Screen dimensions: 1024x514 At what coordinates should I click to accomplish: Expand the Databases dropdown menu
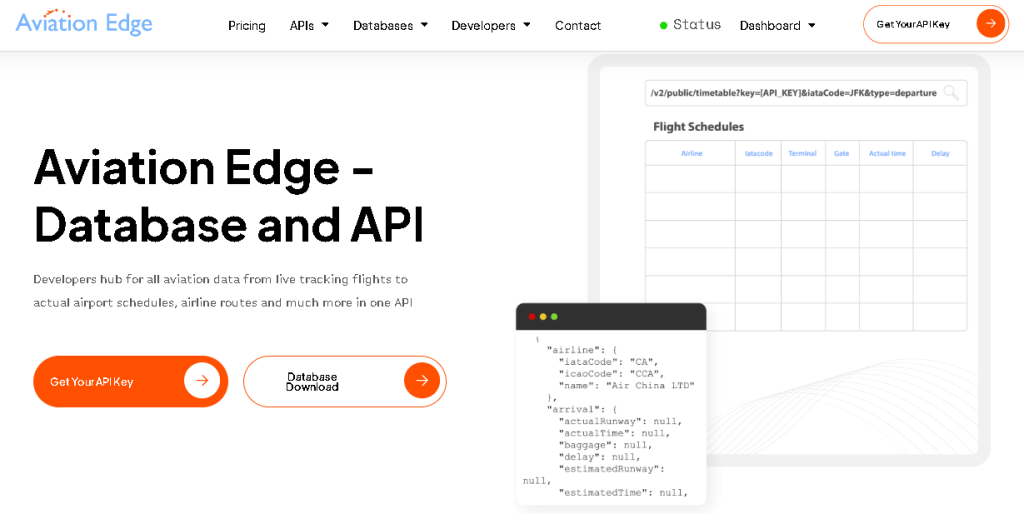pyautogui.click(x=391, y=25)
